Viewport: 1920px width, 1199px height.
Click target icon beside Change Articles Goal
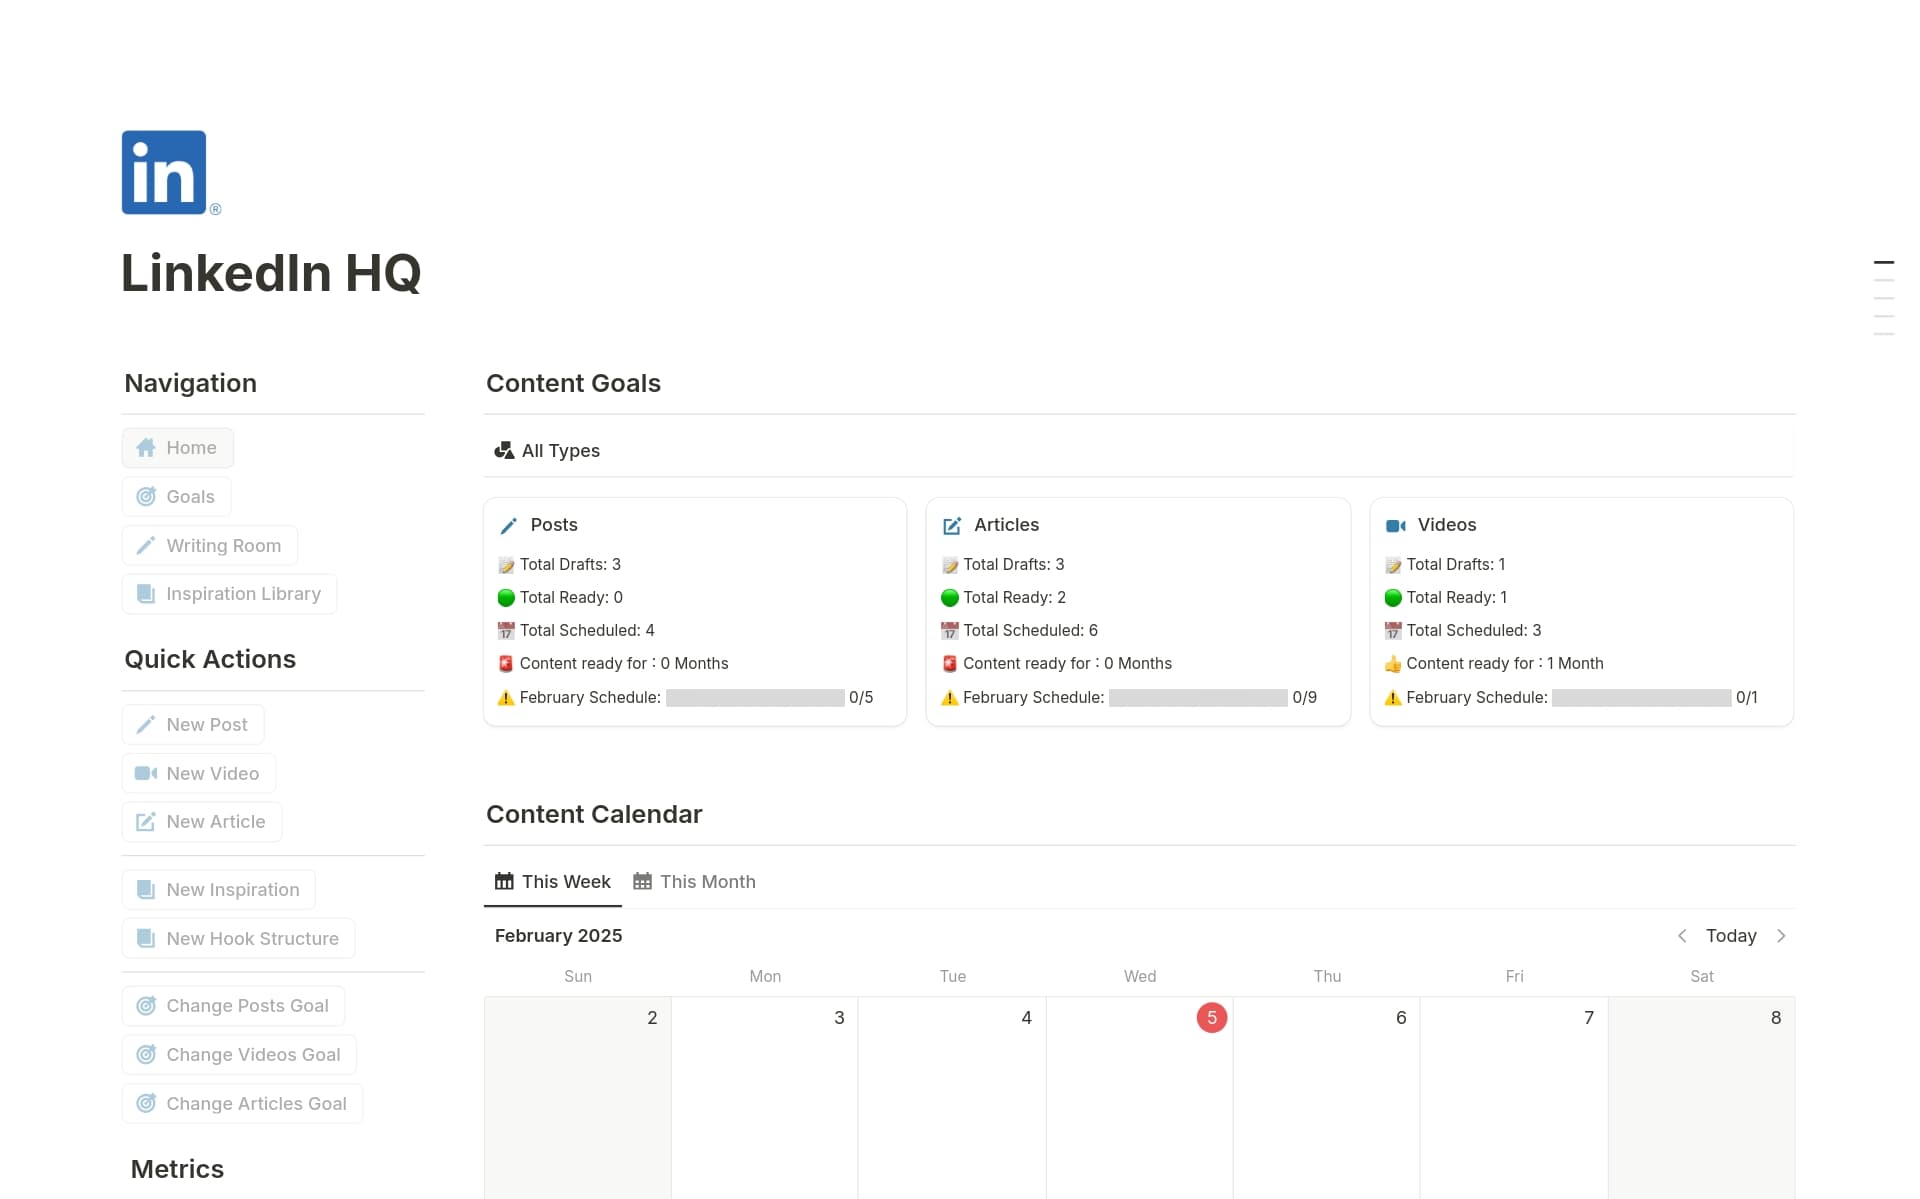tap(146, 1104)
